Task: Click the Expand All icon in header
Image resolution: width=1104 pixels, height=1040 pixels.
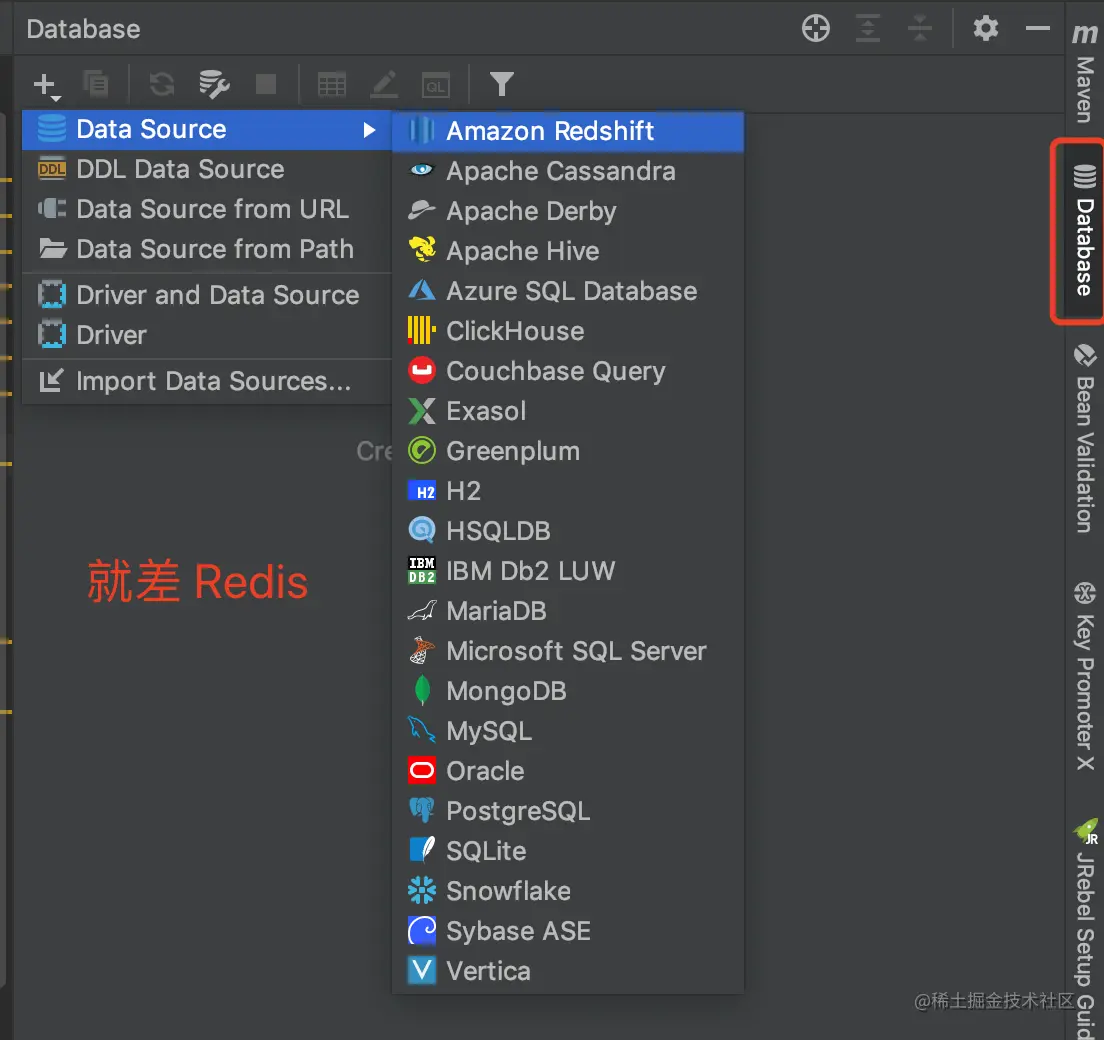Action: click(867, 29)
